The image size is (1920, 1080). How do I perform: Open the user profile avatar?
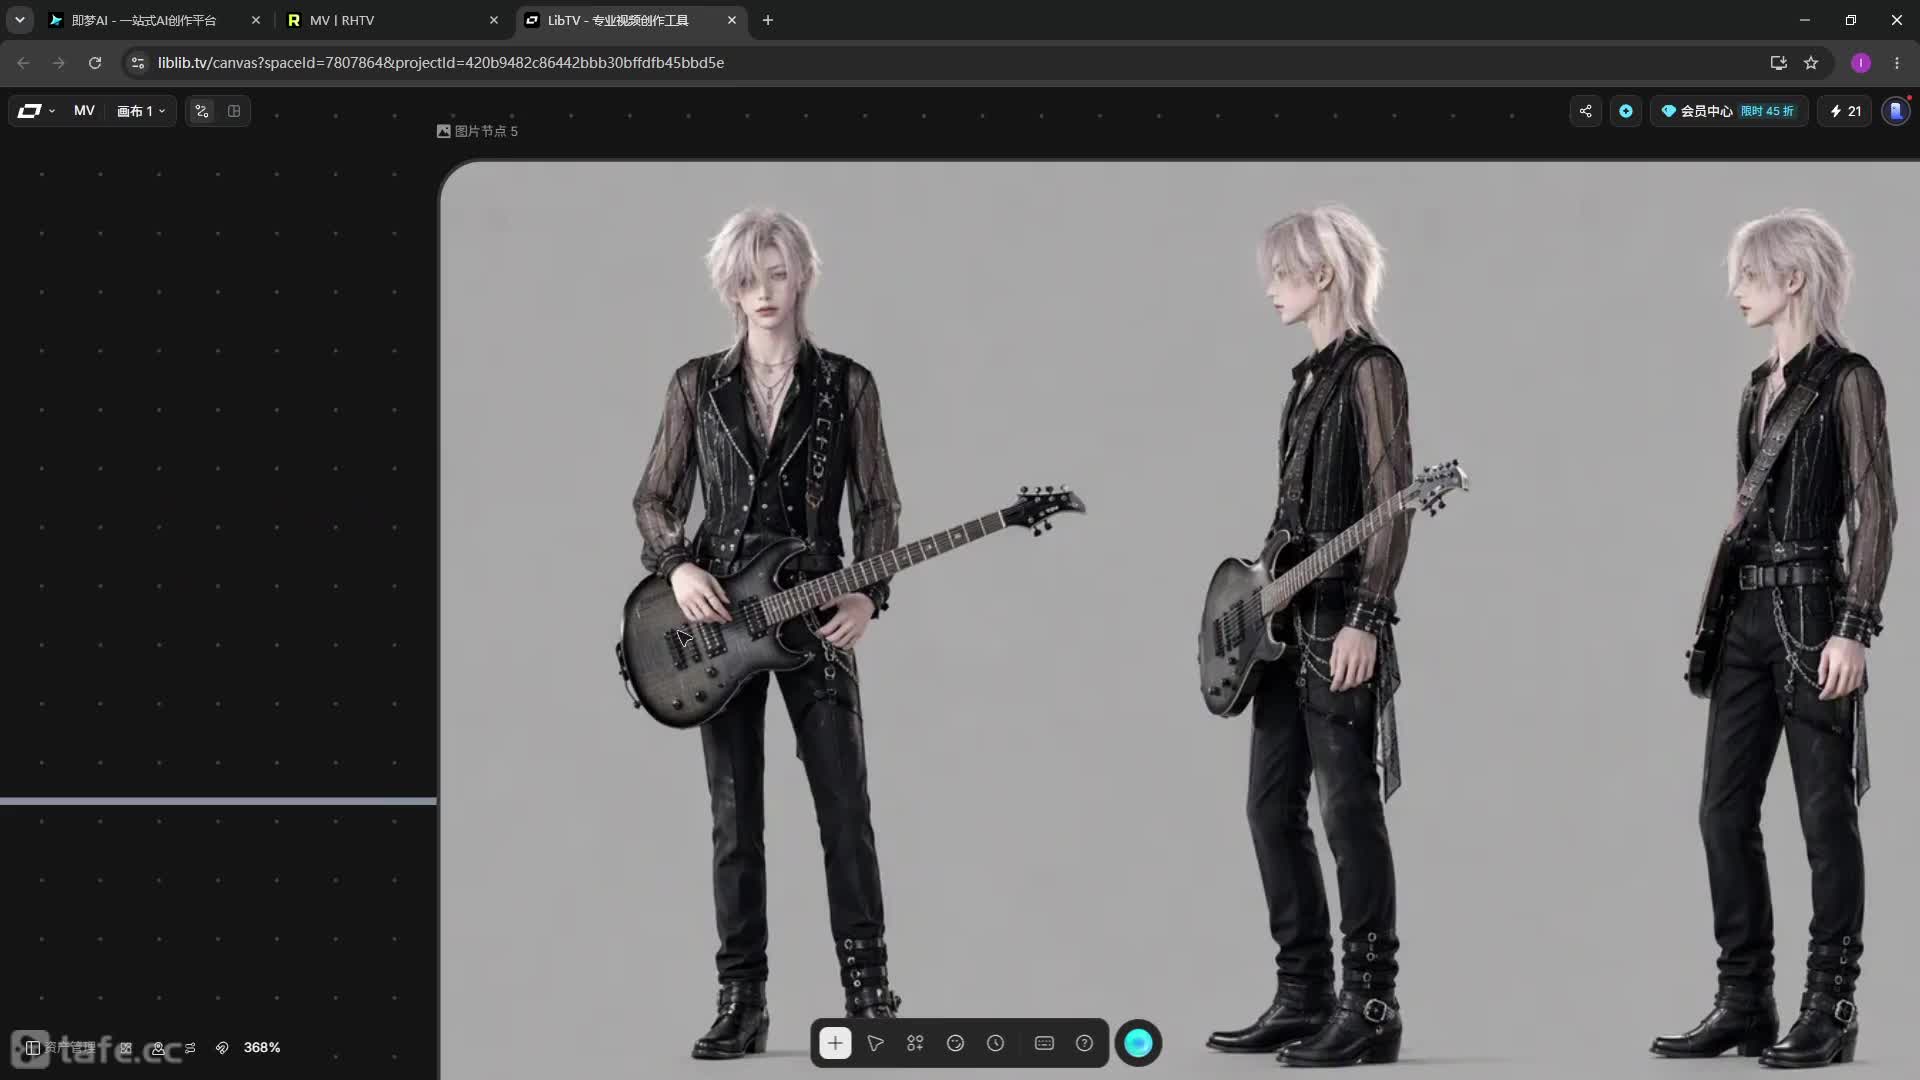point(1896,111)
